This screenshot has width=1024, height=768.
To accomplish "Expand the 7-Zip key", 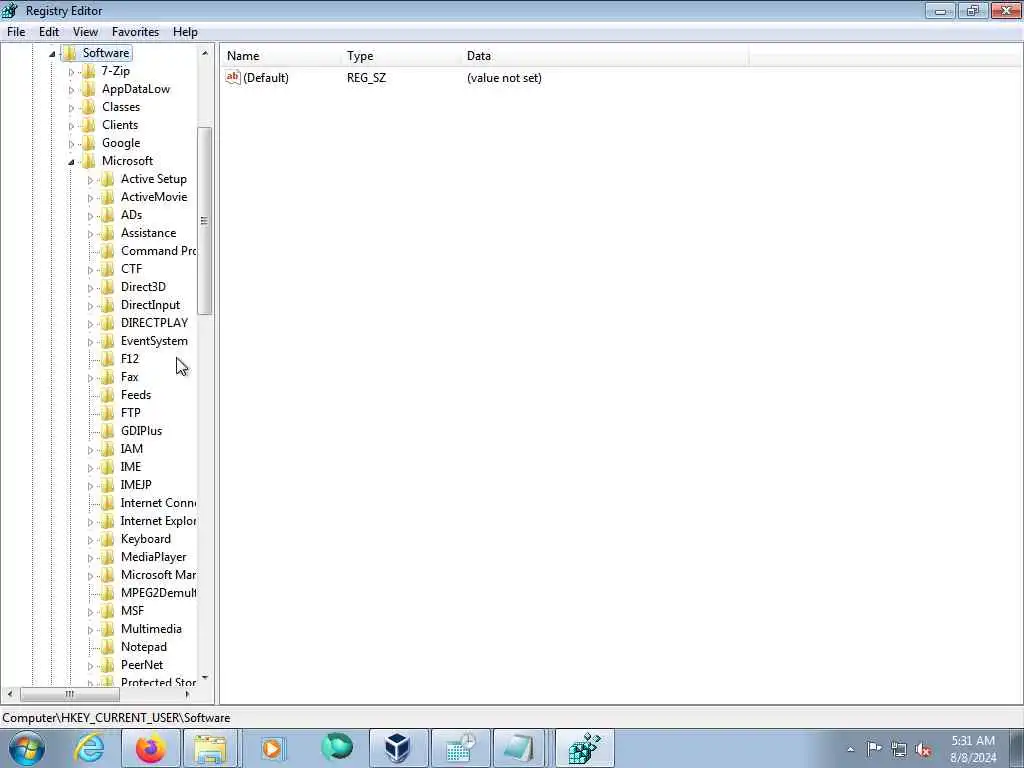I will point(71,71).
